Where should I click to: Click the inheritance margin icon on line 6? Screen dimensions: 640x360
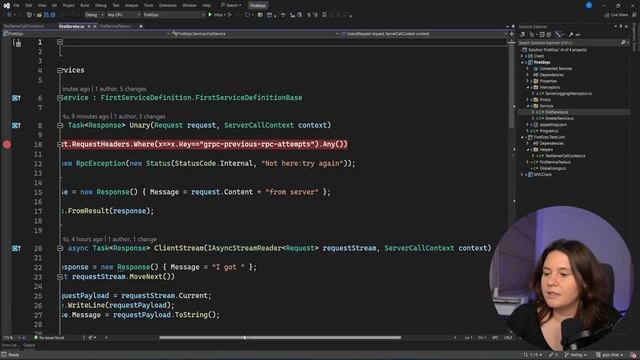click(x=16, y=98)
